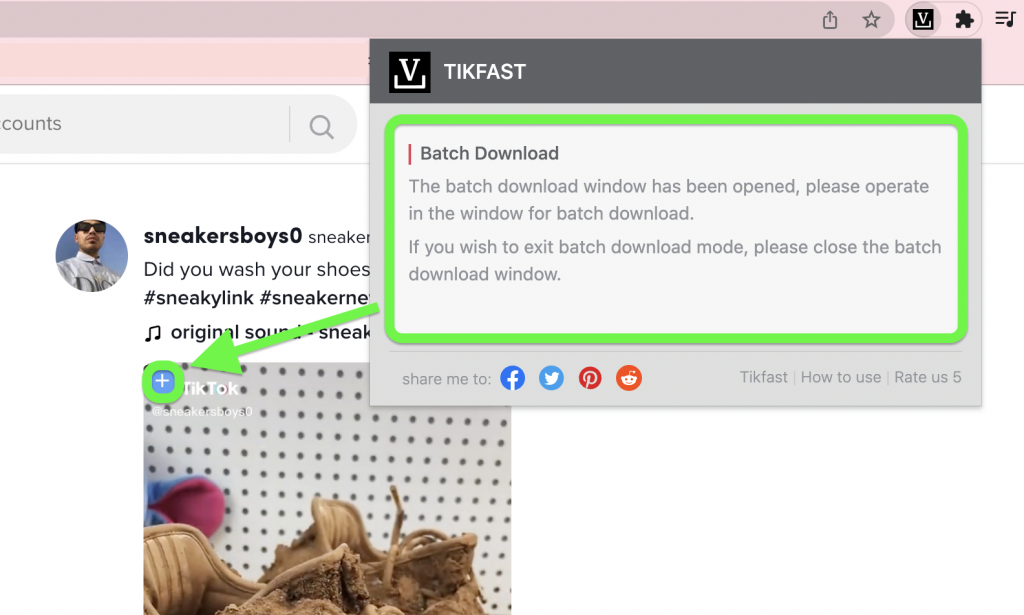Click the blue plus batch-add button on video

[x=163, y=381]
